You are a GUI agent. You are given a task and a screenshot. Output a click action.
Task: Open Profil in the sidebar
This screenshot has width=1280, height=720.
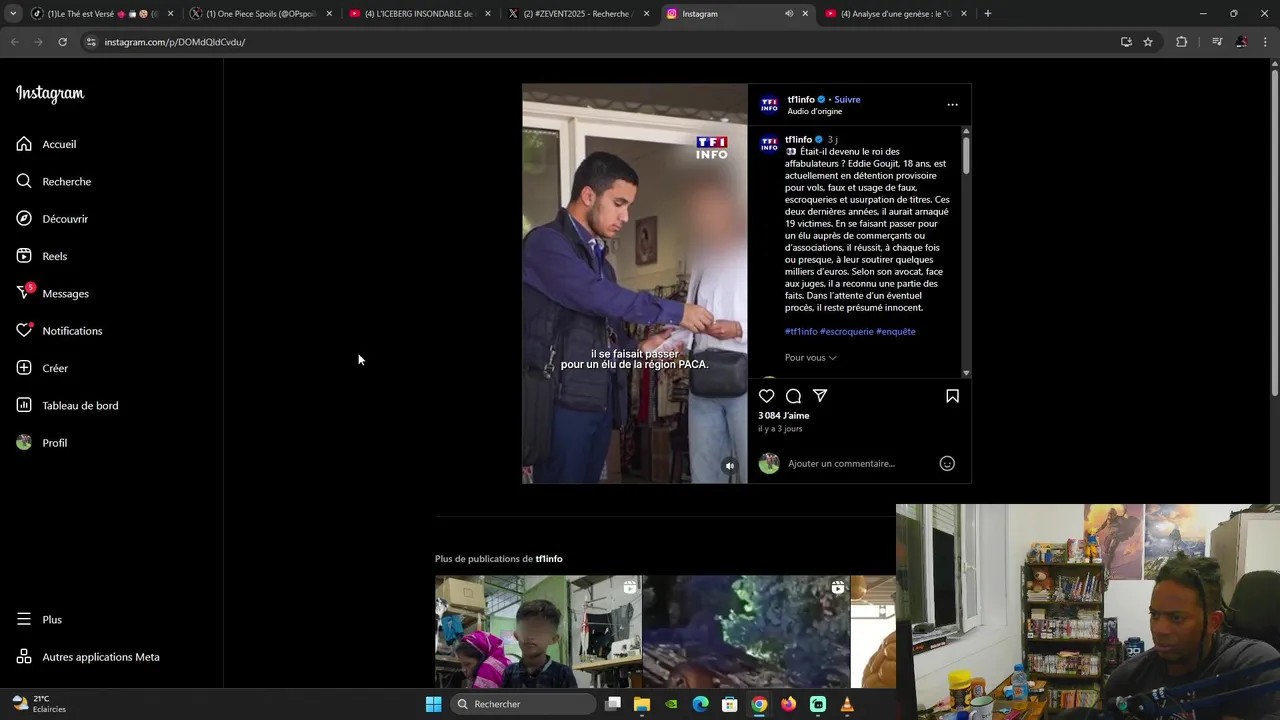click(x=41, y=443)
